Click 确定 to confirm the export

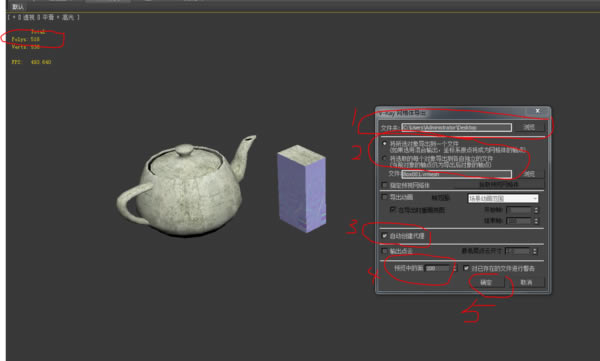click(x=486, y=283)
